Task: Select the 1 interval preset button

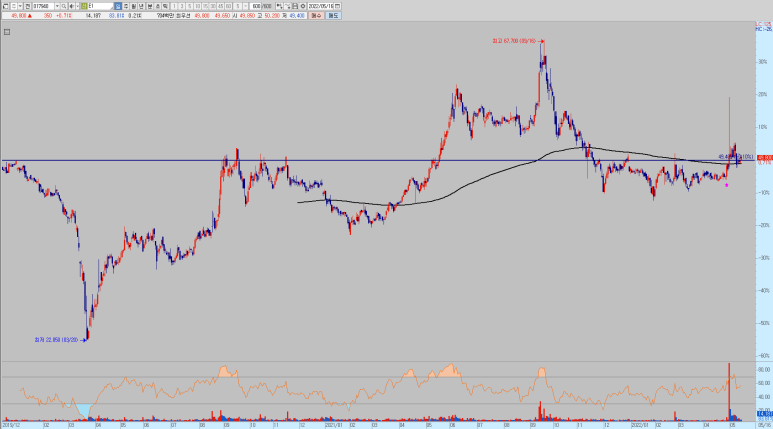Action: (x=174, y=6)
